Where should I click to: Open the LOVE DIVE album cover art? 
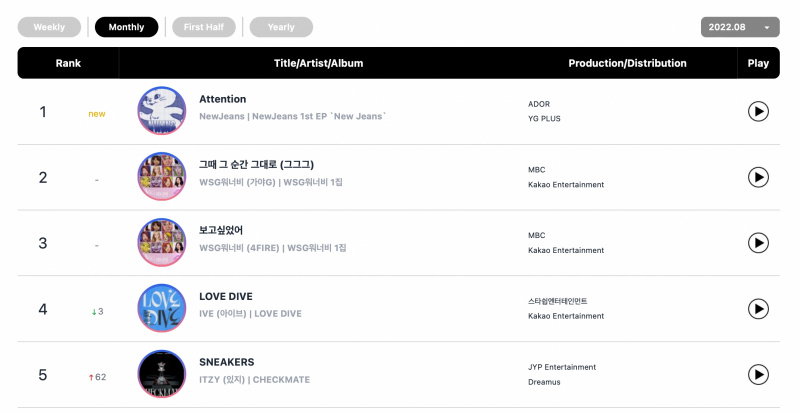[x=162, y=308]
